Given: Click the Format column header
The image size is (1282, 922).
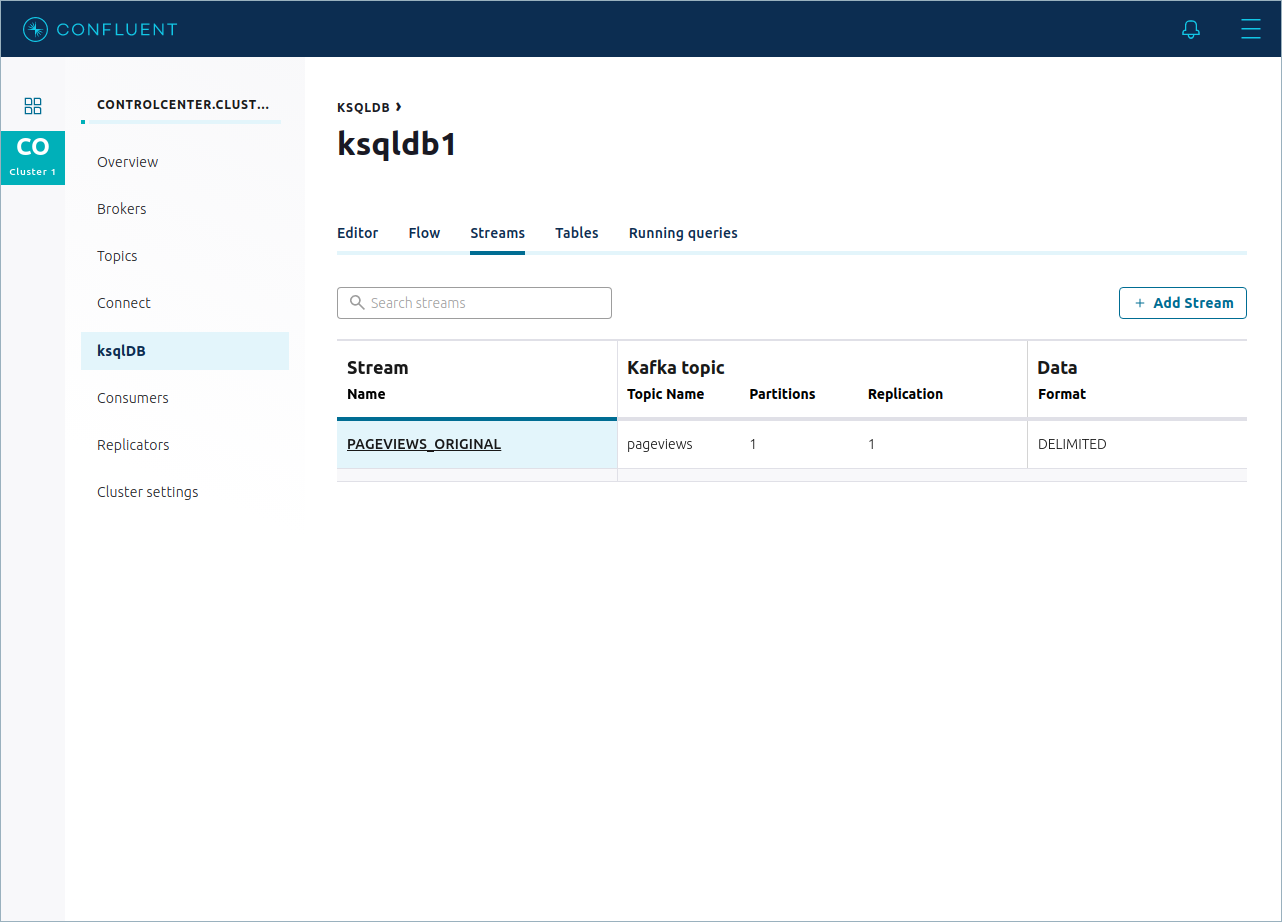Looking at the screenshot, I should (1061, 394).
